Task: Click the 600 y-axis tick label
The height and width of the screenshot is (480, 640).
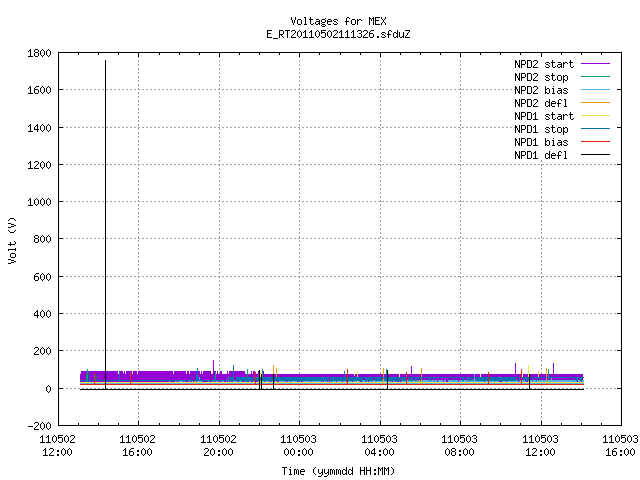Action: point(42,277)
